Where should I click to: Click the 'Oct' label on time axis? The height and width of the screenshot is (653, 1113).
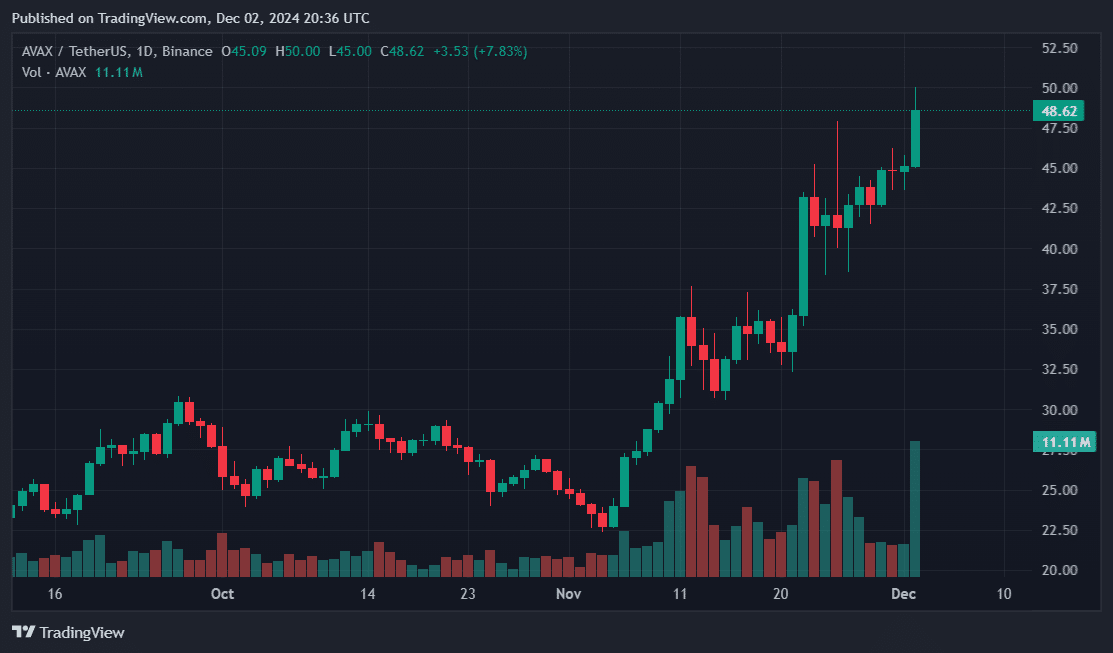tap(222, 593)
